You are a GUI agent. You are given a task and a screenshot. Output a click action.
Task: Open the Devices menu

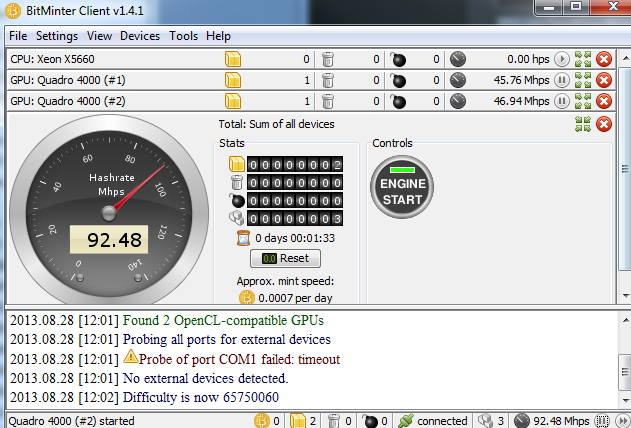tap(140, 36)
